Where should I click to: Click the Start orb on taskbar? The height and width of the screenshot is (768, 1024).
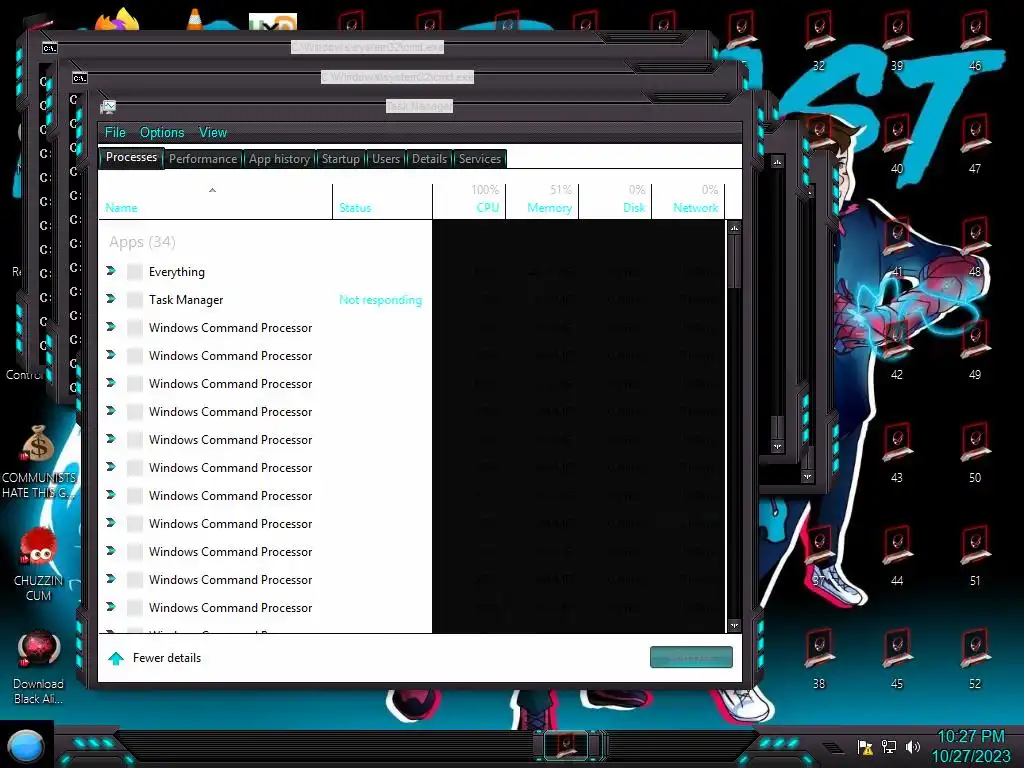pyautogui.click(x=26, y=745)
